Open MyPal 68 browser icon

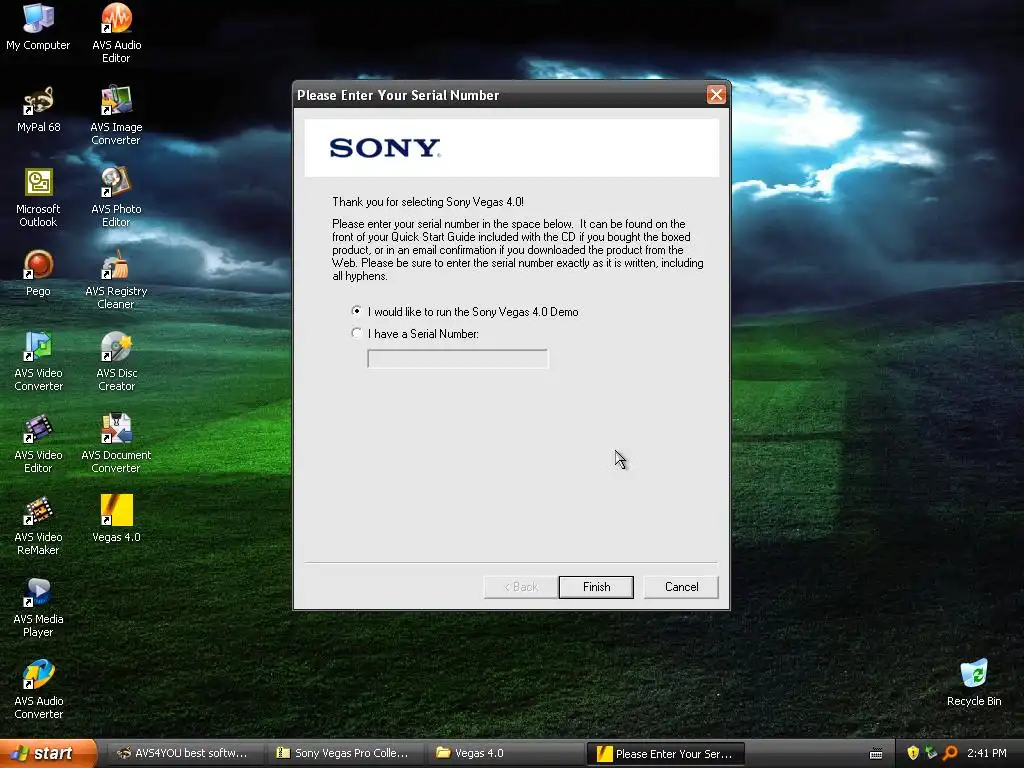click(x=39, y=110)
